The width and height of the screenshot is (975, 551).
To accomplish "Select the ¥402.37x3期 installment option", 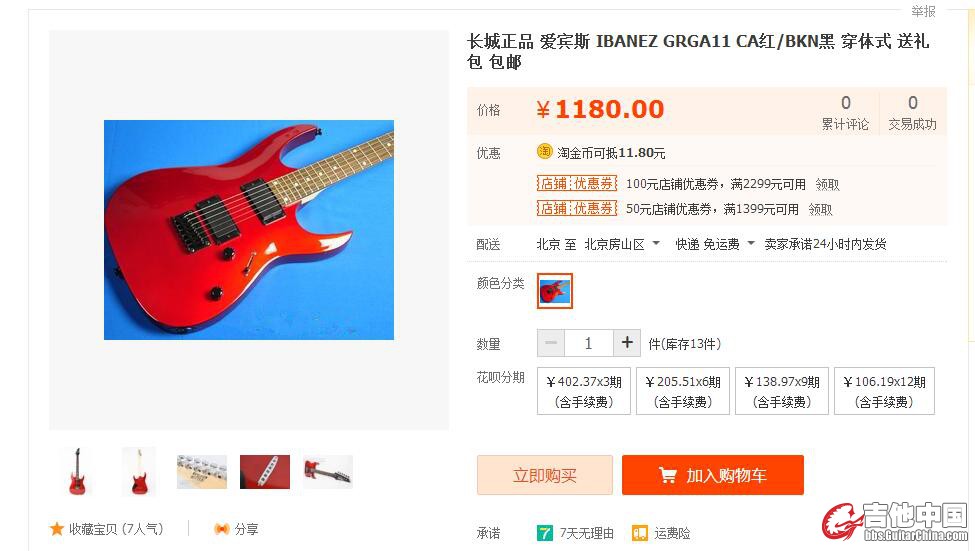I will pos(584,391).
